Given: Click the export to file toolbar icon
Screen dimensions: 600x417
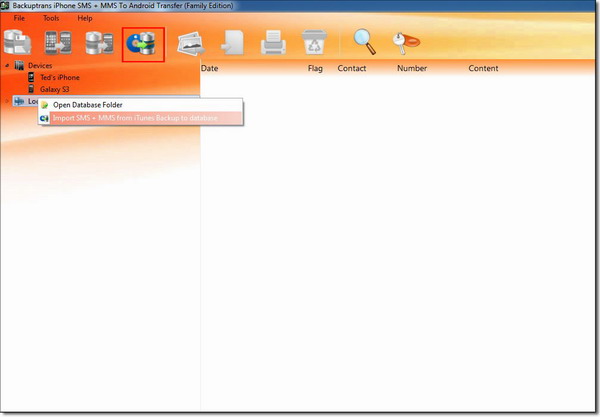Looking at the screenshot, I should (232, 42).
